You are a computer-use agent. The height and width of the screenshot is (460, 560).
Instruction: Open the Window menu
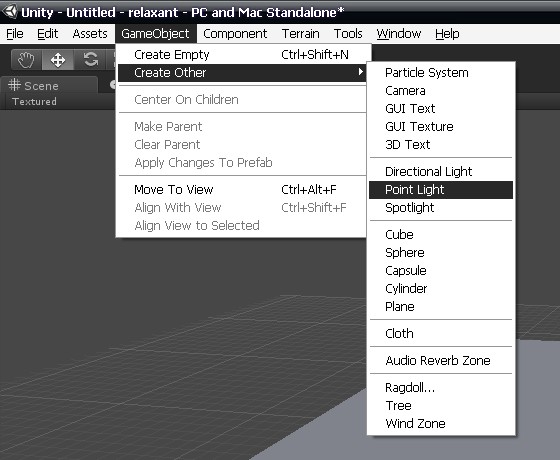point(399,34)
